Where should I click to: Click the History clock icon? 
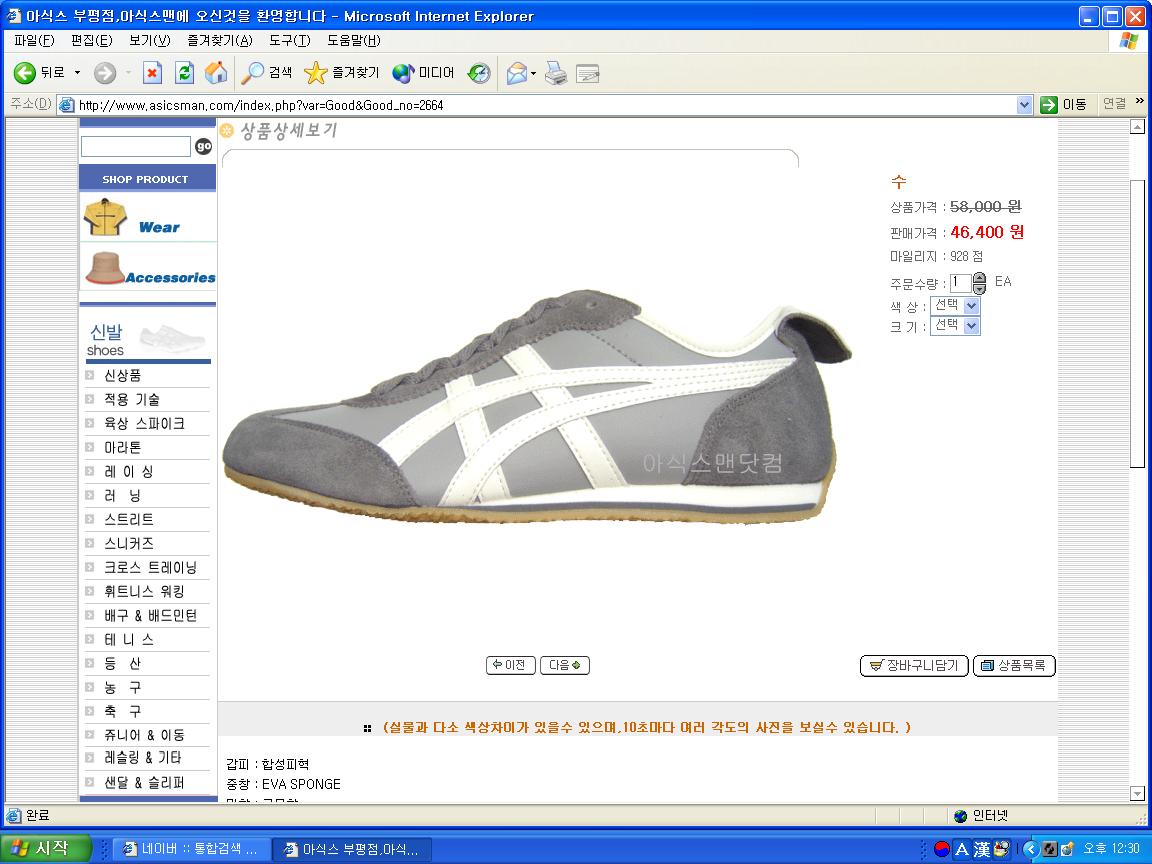coord(479,73)
